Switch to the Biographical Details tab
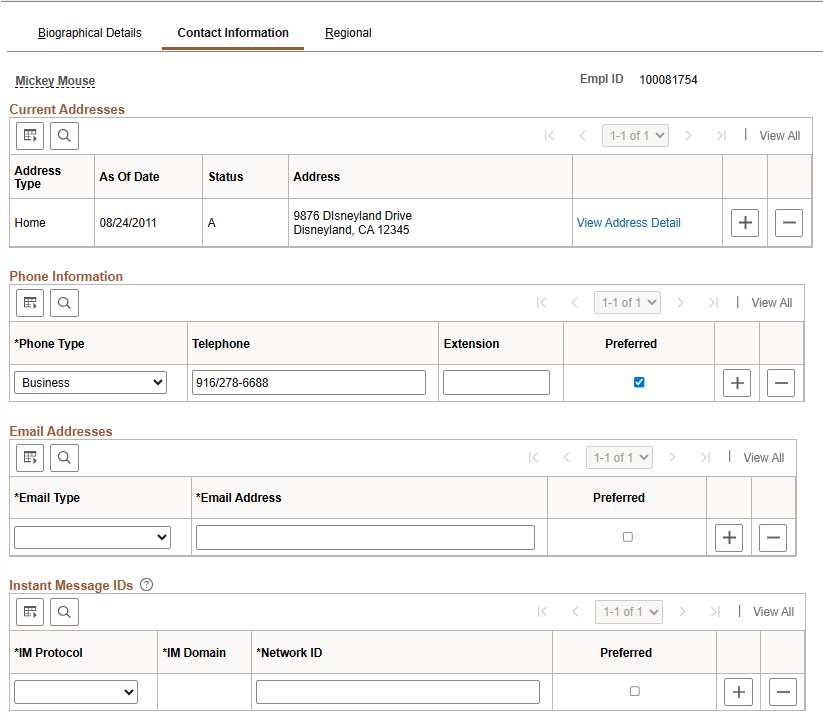823x716 pixels. pyautogui.click(x=90, y=33)
